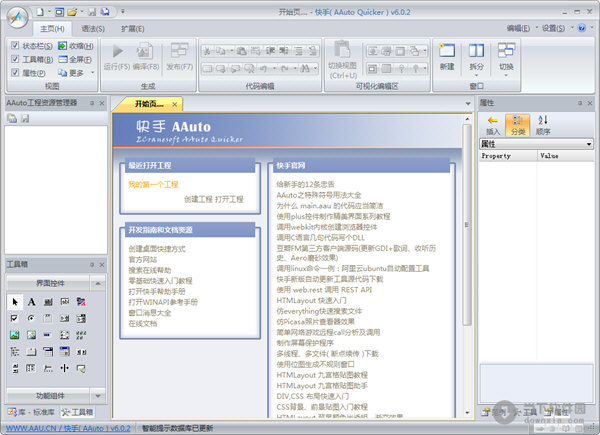
Task: Click the scrollbar down arrow on start page
Action: [x=467, y=413]
